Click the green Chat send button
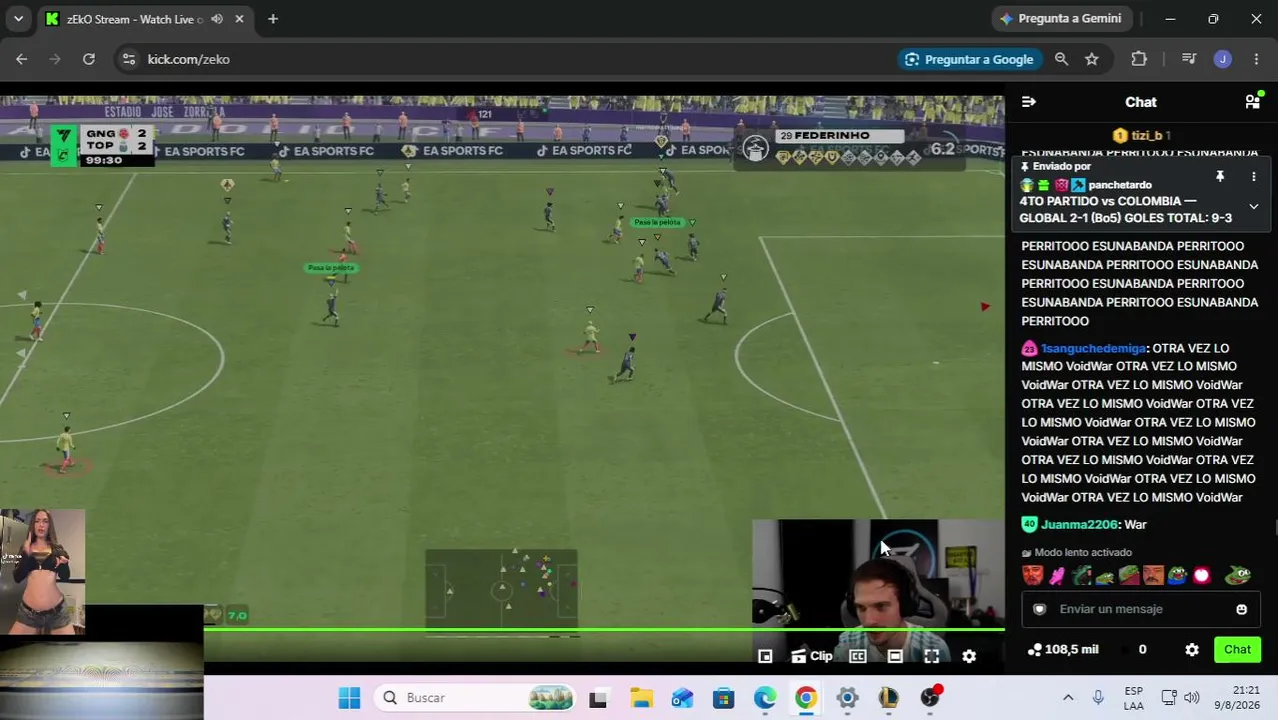1278x720 pixels. click(x=1237, y=650)
